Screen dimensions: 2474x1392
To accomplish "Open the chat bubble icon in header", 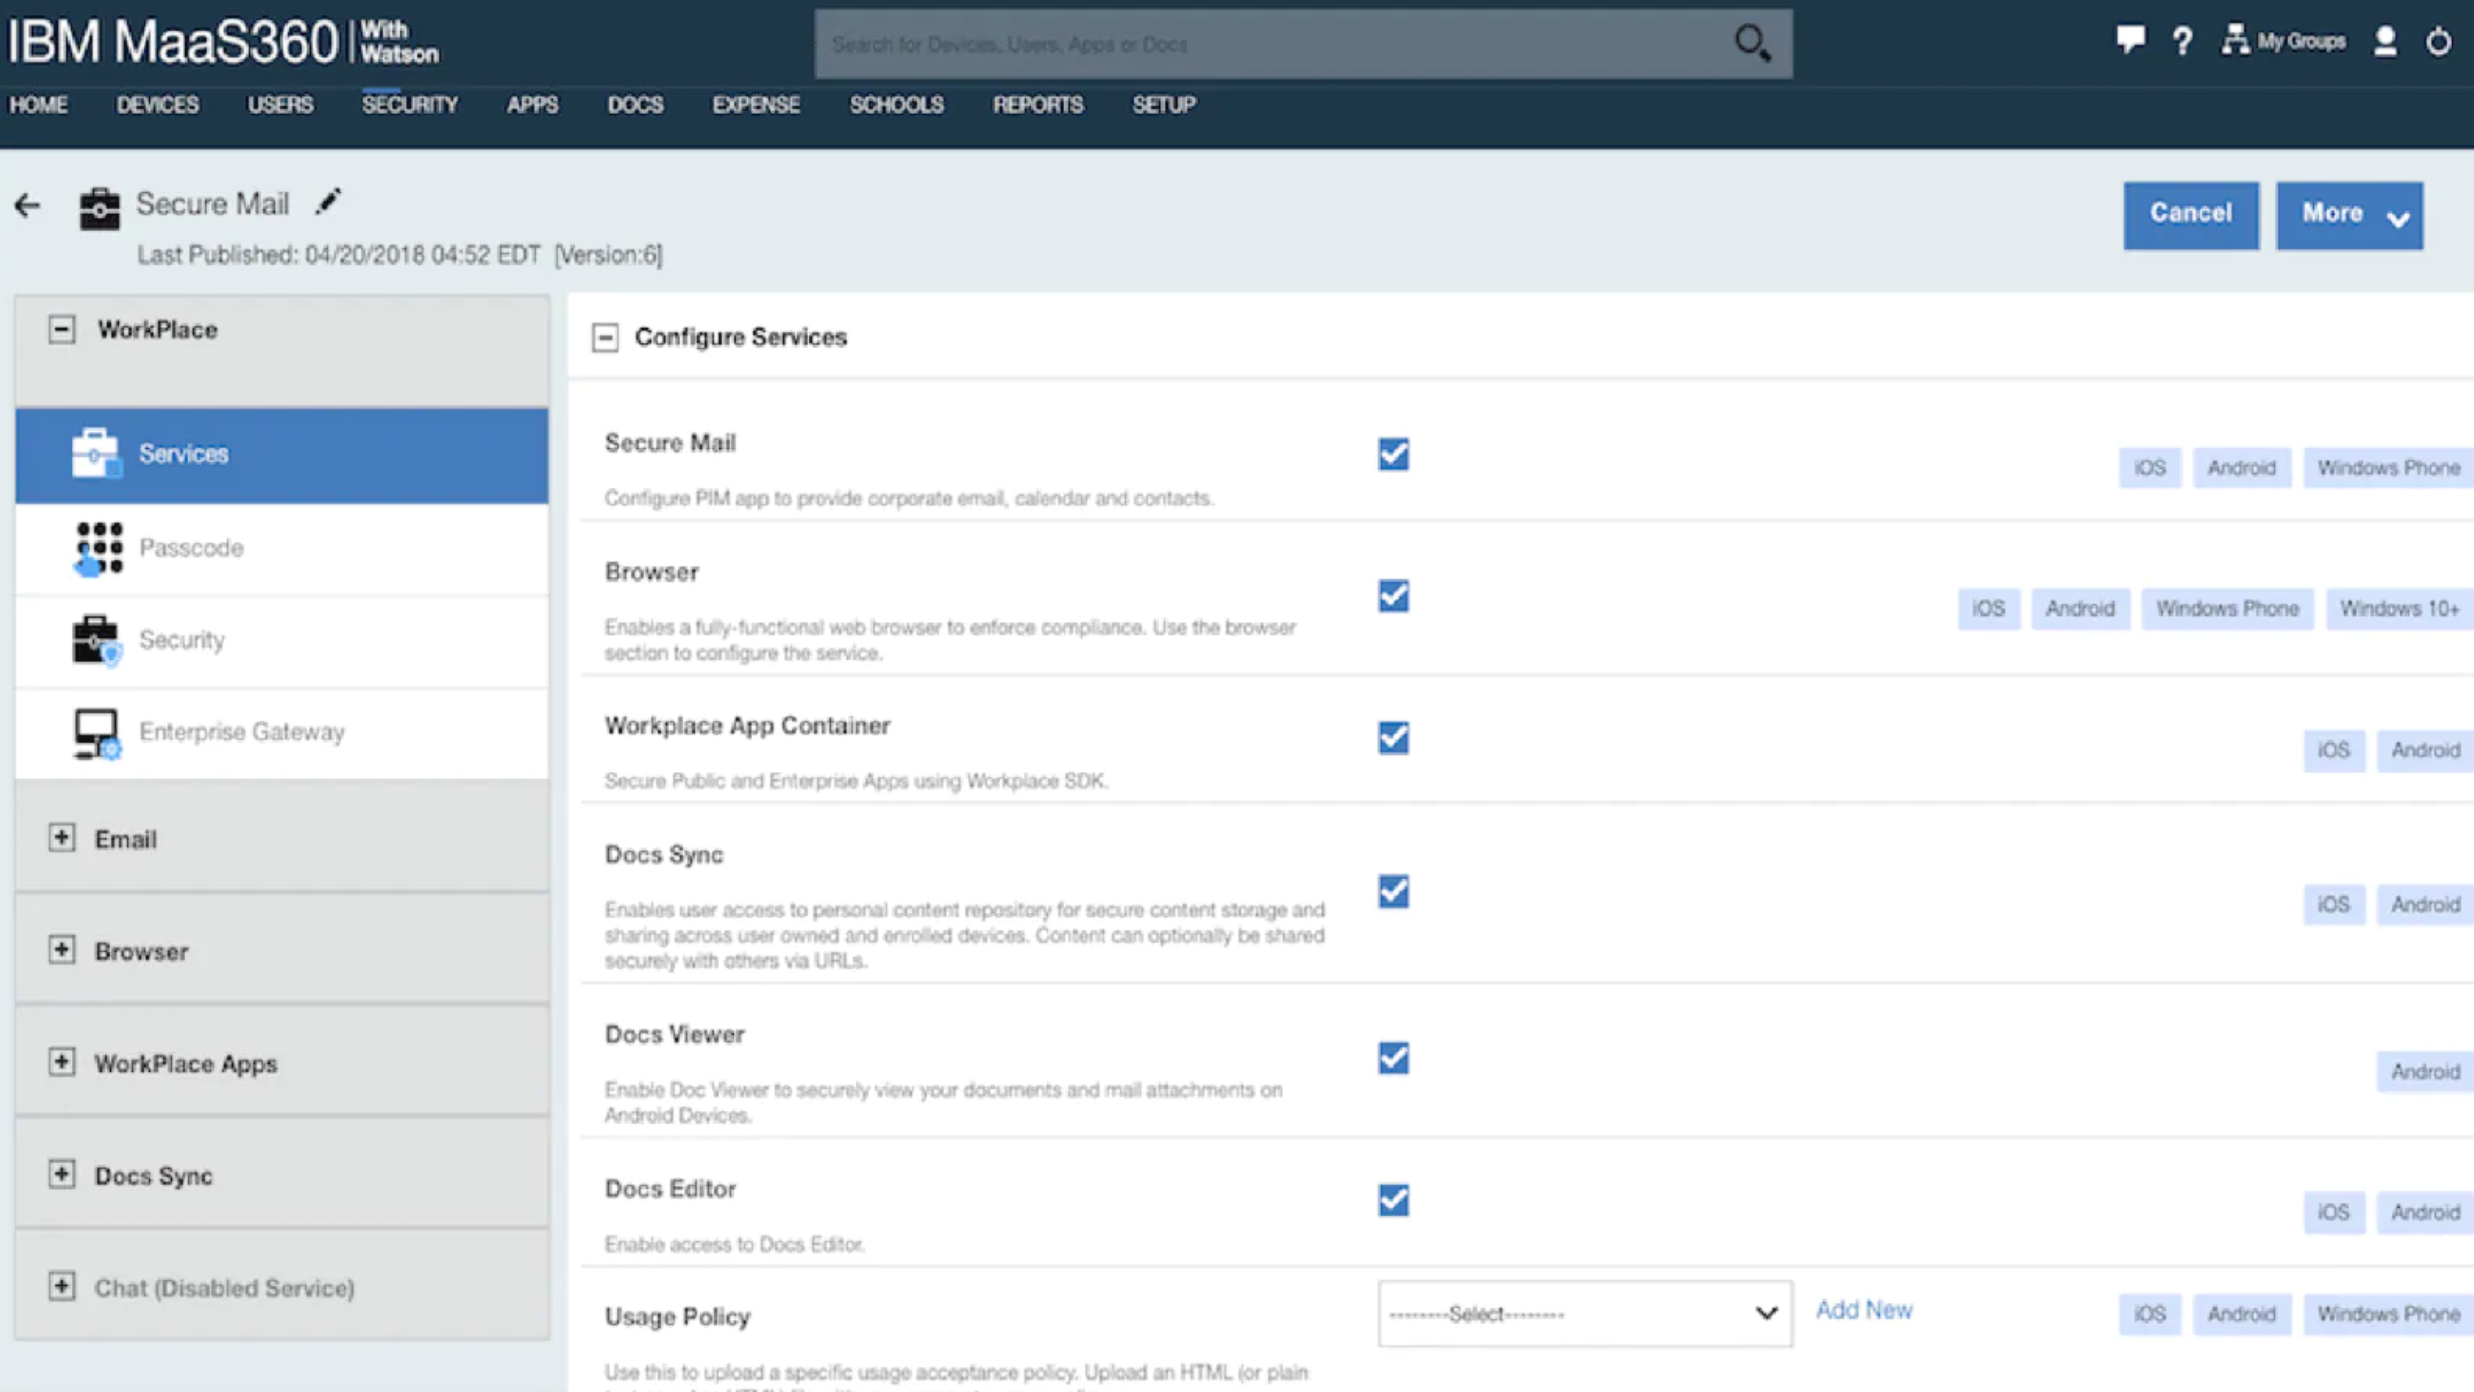I will [2129, 40].
